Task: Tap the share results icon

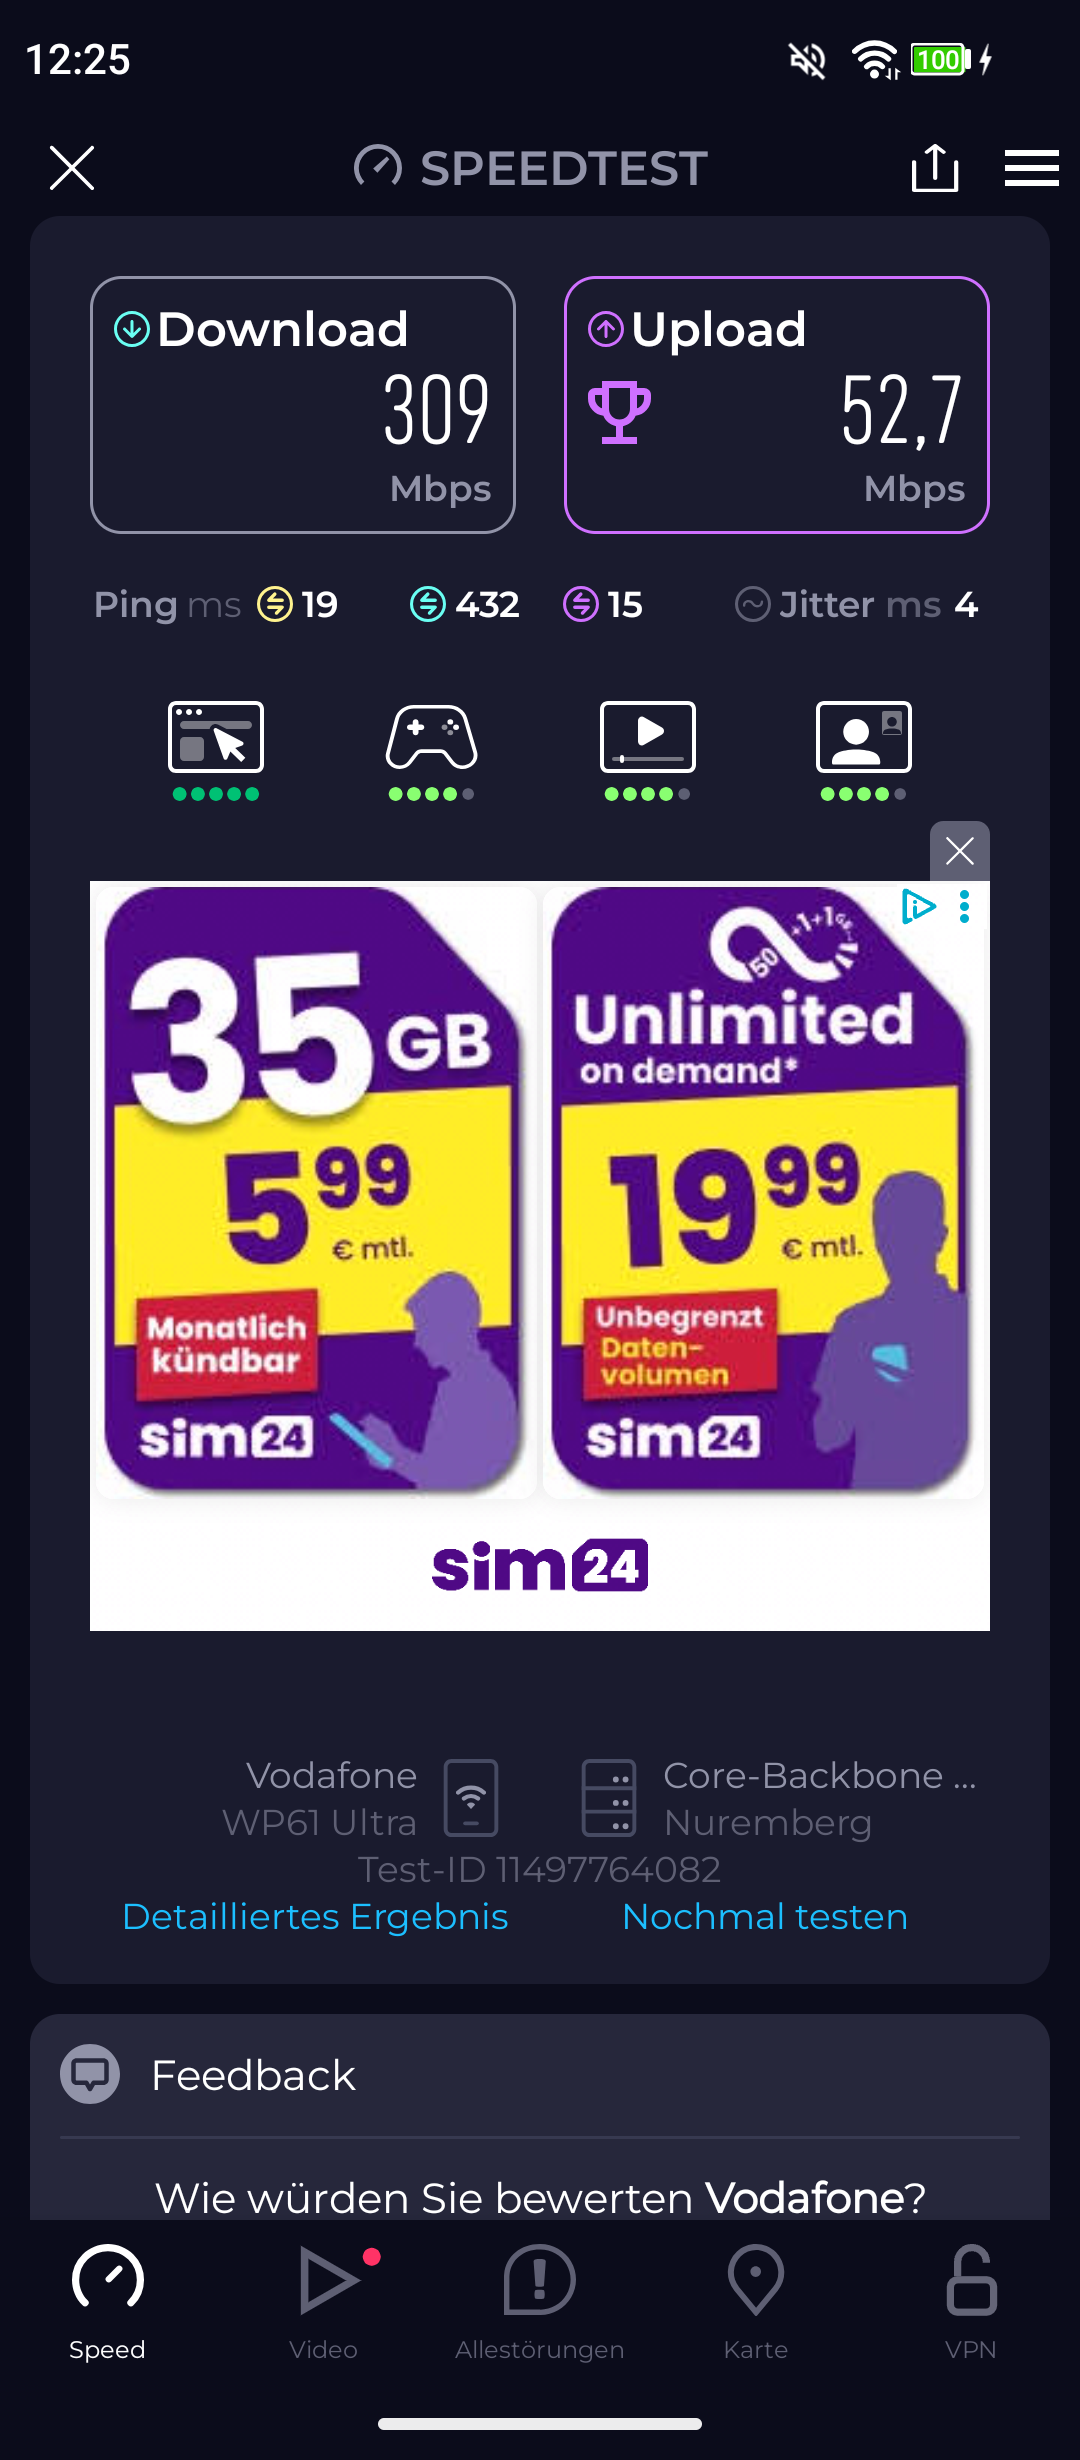Action: coord(935,167)
